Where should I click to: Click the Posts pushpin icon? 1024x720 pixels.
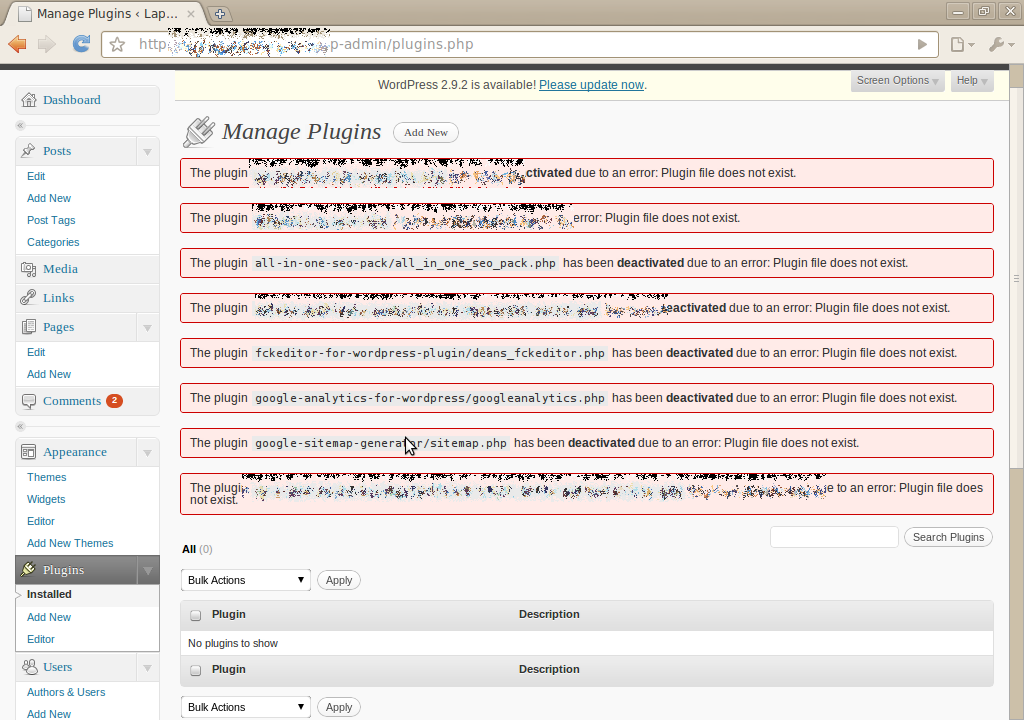coord(28,151)
